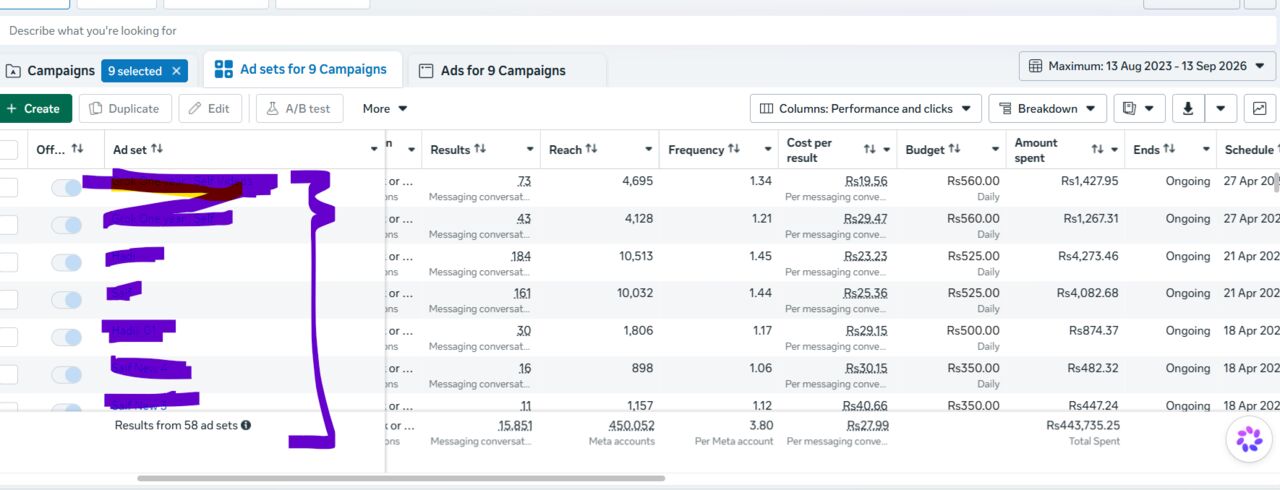
Task: Sort by the Off/On column arrows icon
Action: point(77,149)
